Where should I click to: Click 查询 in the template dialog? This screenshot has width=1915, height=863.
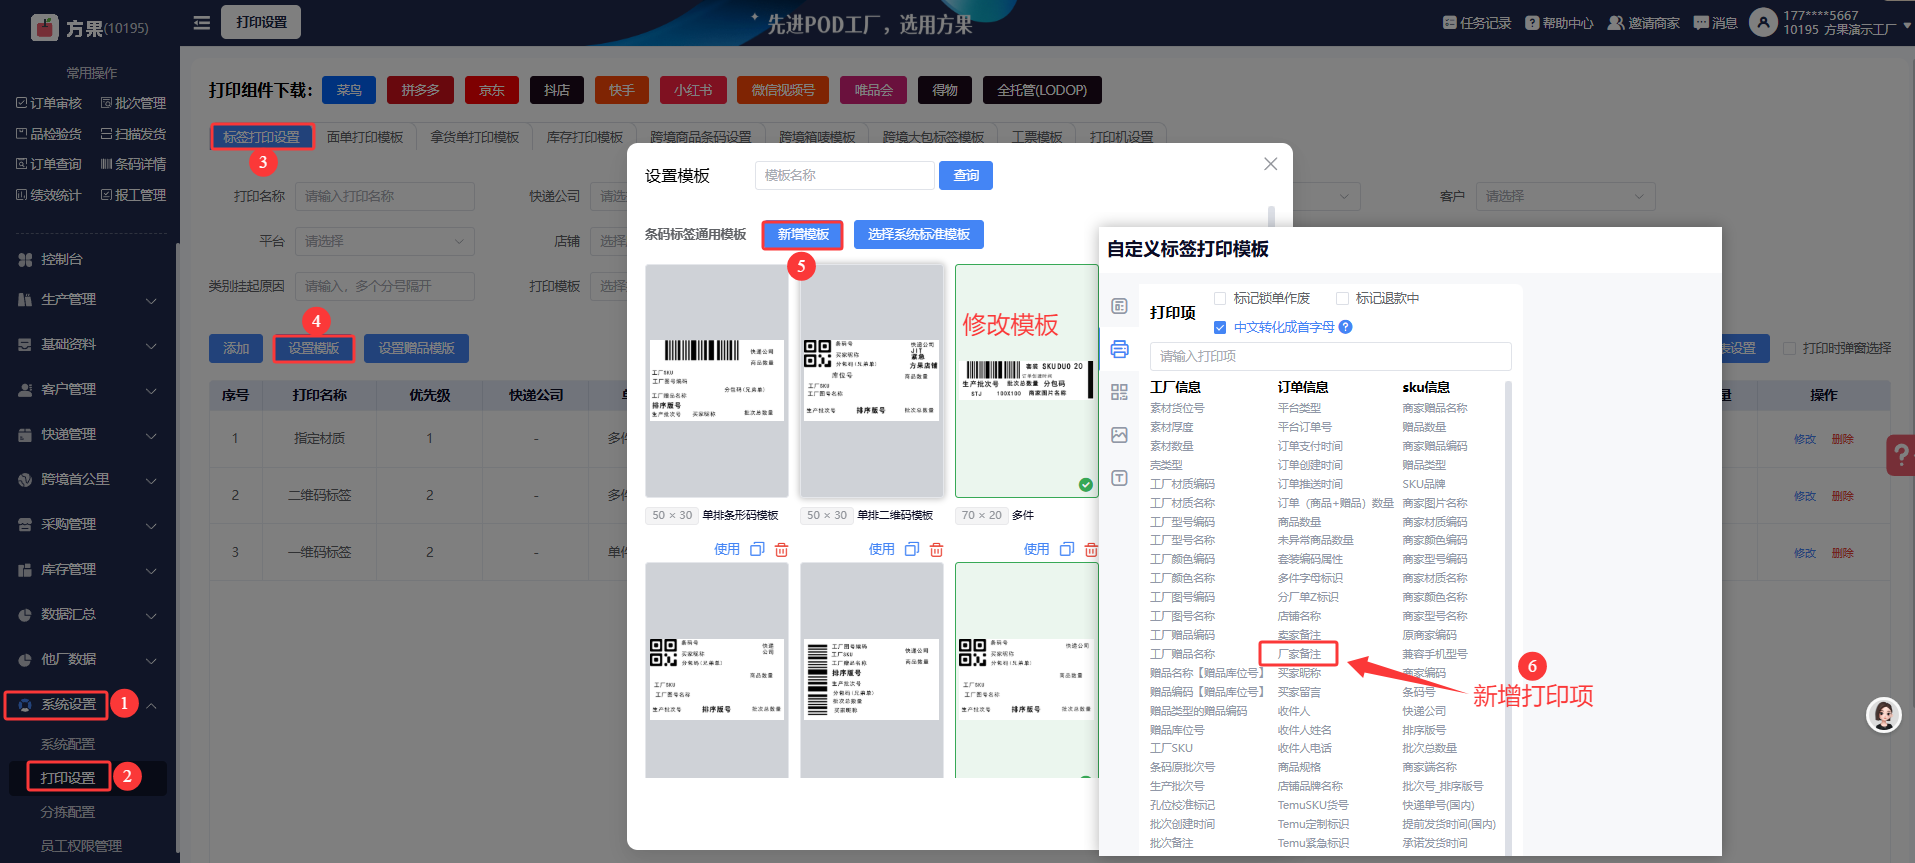[966, 175]
